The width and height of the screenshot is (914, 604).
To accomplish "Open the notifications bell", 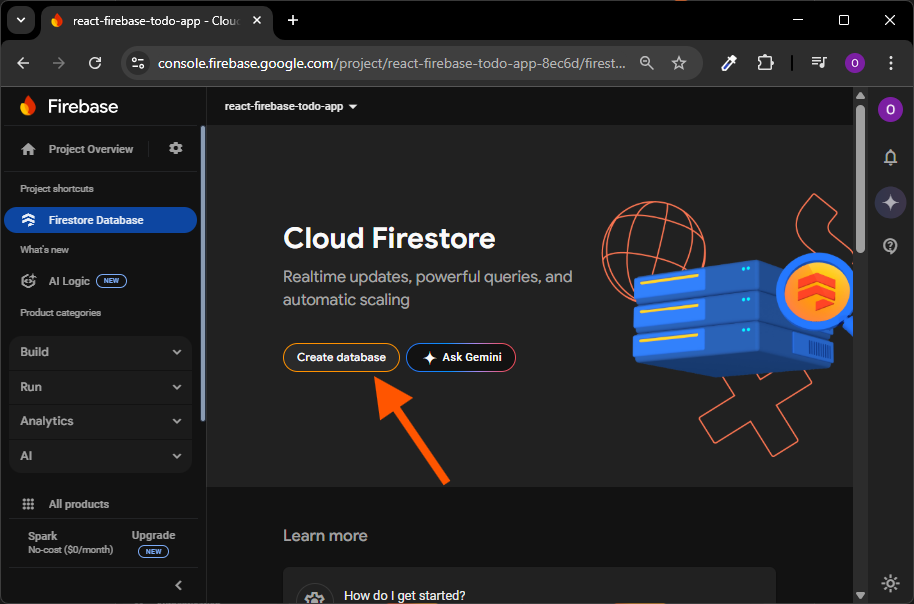I will (890, 157).
